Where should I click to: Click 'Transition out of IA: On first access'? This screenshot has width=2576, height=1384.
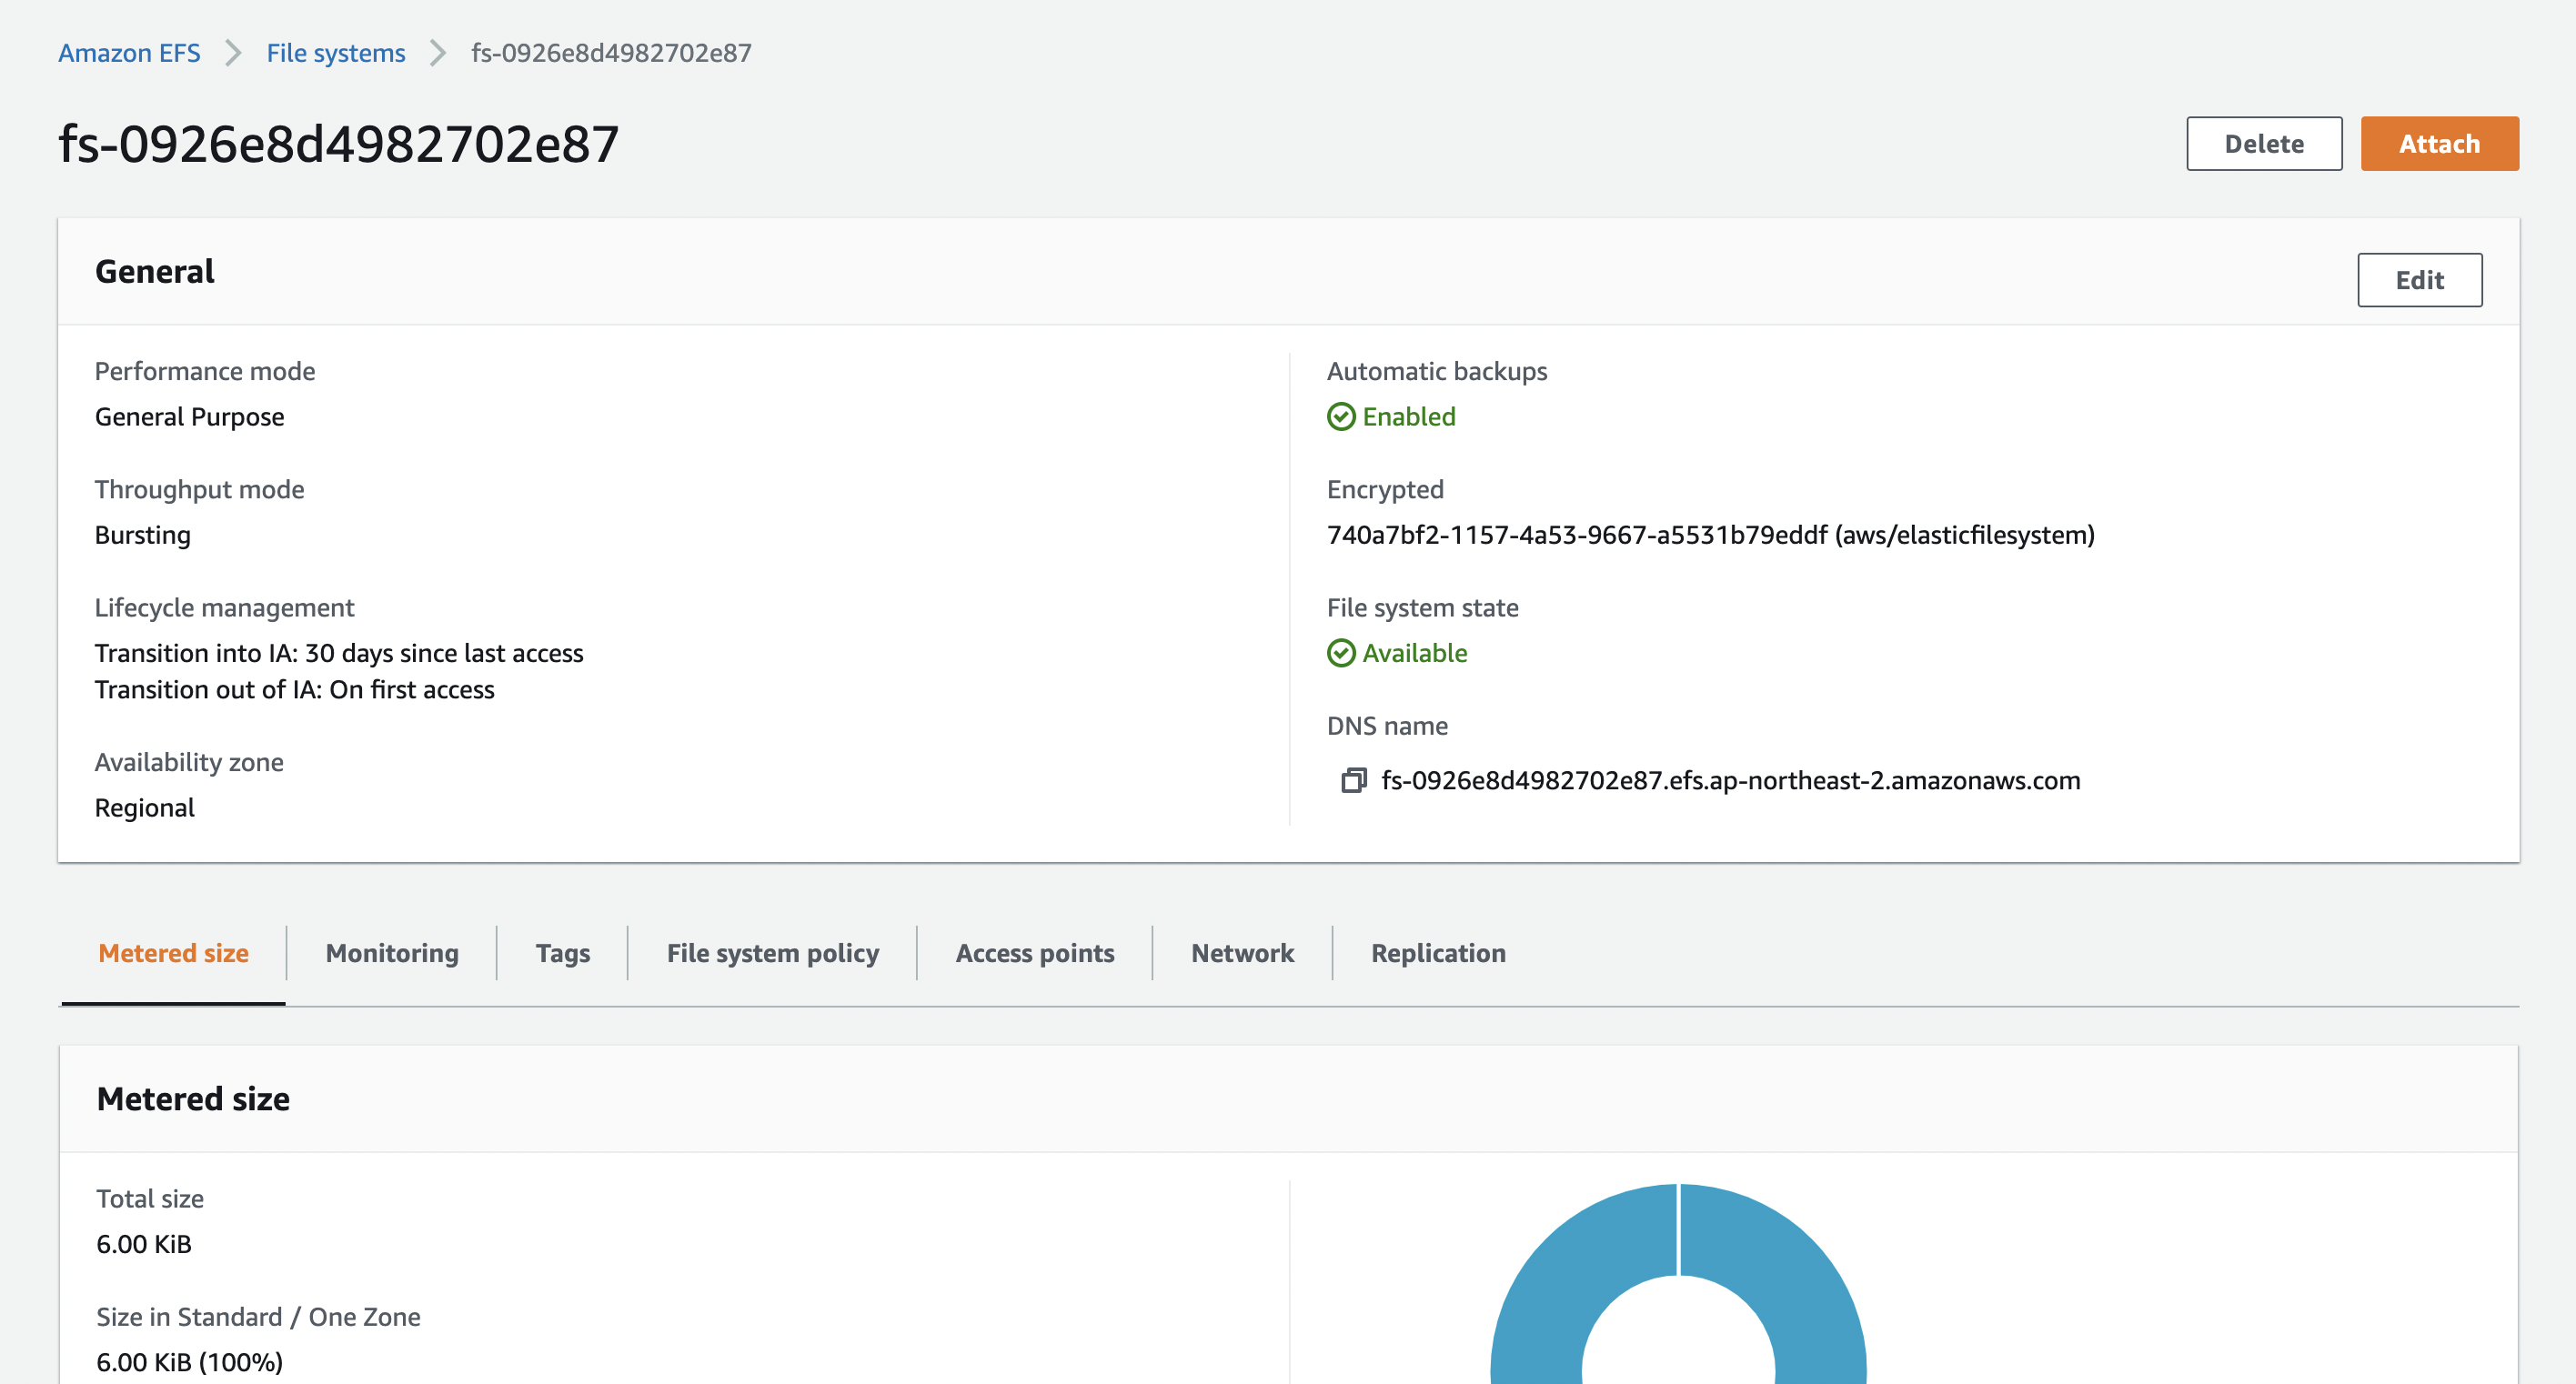(x=294, y=689)
